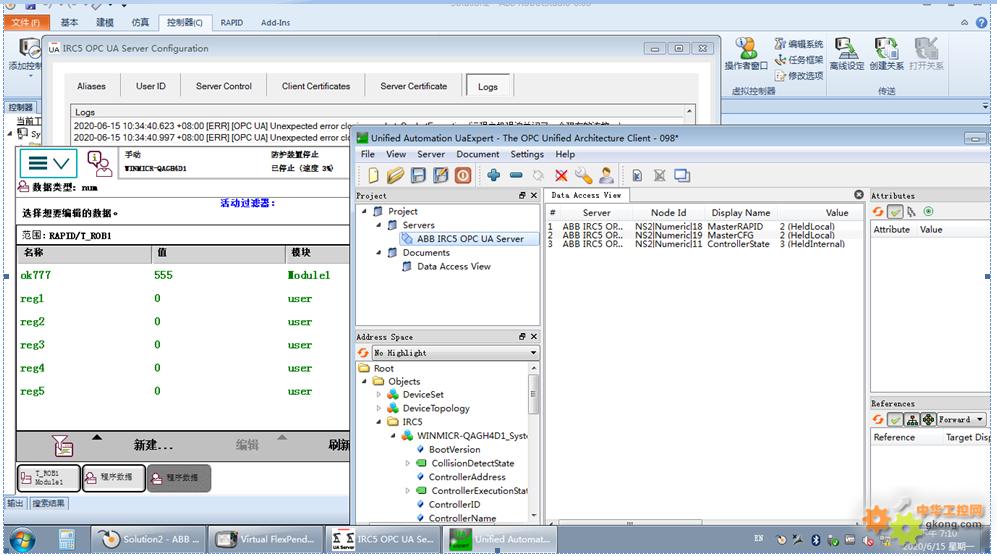Screen dimensions: 997x556
Task: Select ABB IRC5 OPC UA Server in Project tree
Action: (470, 239)
